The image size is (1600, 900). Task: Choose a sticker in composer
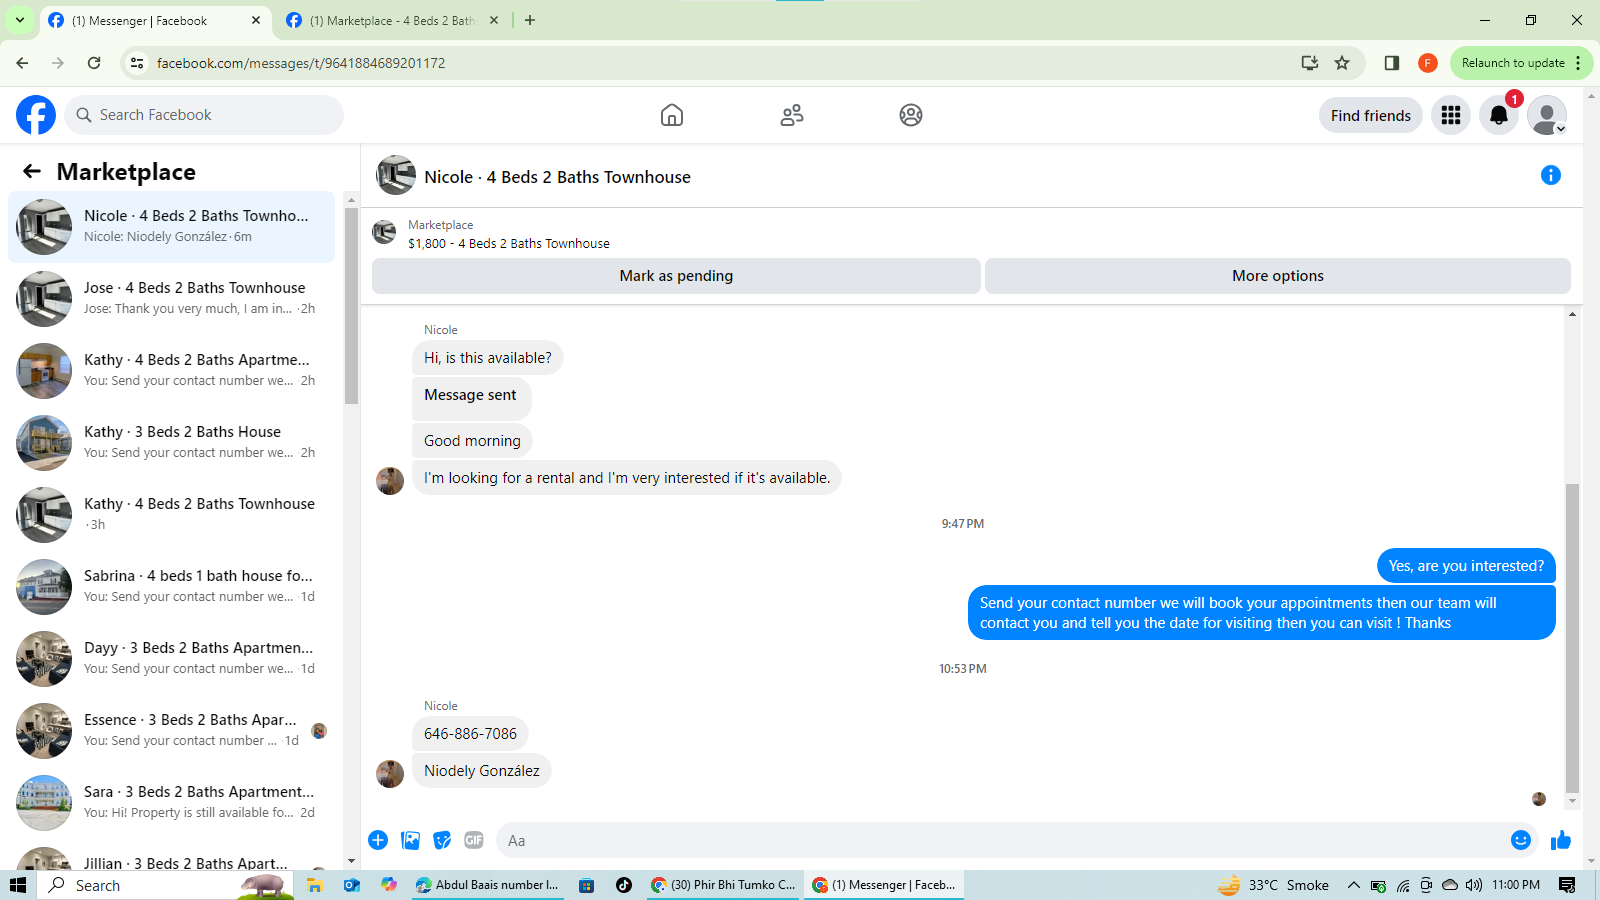point(442,840)
